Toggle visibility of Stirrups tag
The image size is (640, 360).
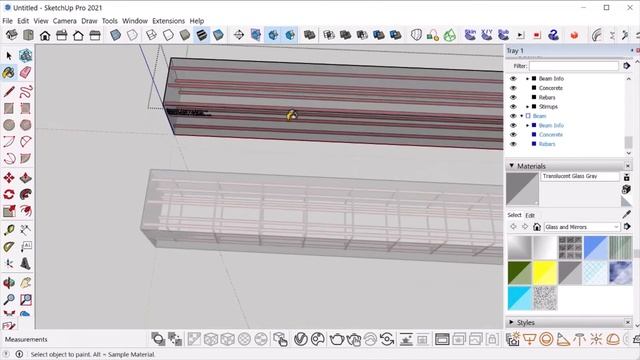513,107
